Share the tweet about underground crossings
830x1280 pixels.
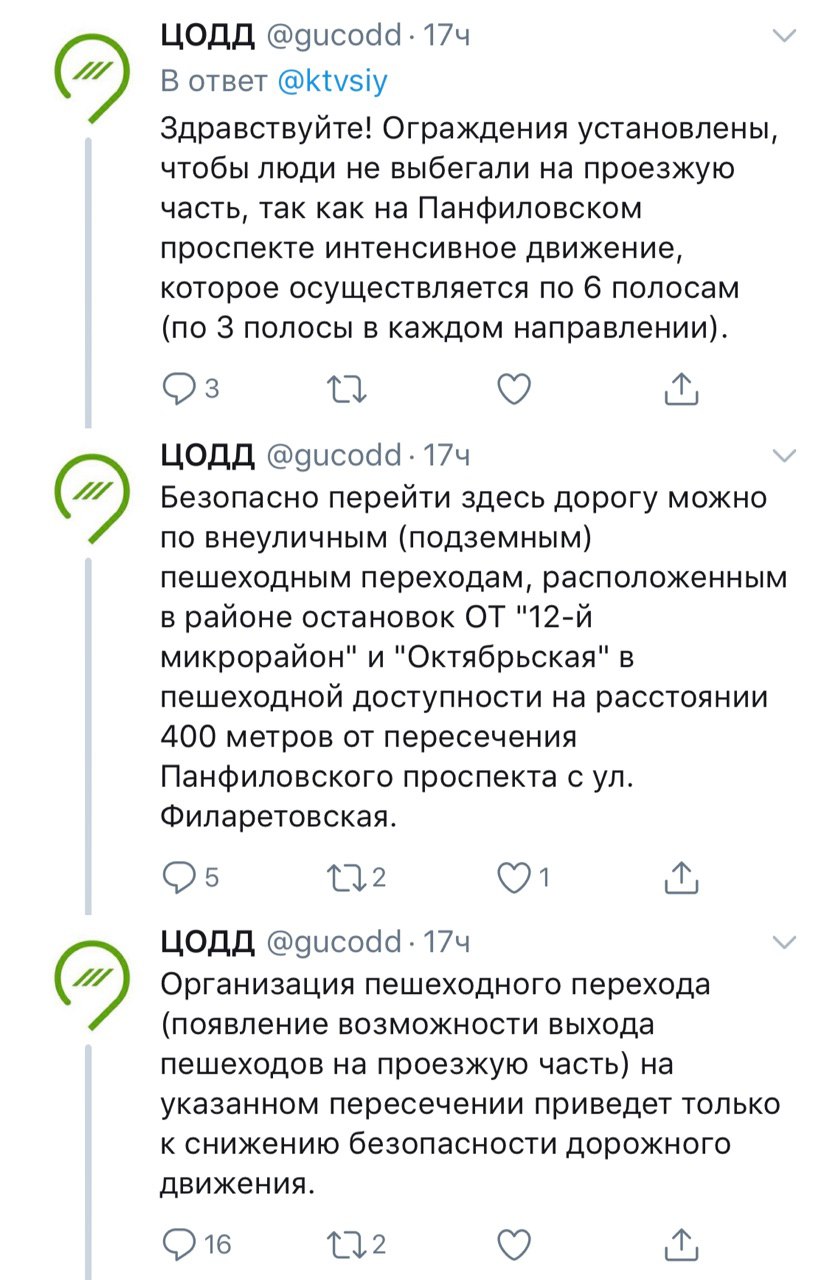point(680,877)
